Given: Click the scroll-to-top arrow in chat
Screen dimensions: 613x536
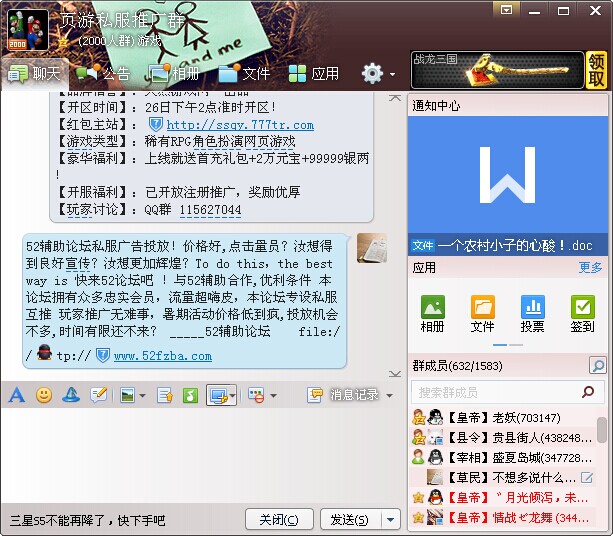Looking at the screenshot, I should pyautogui.click(x=395, y=98).
